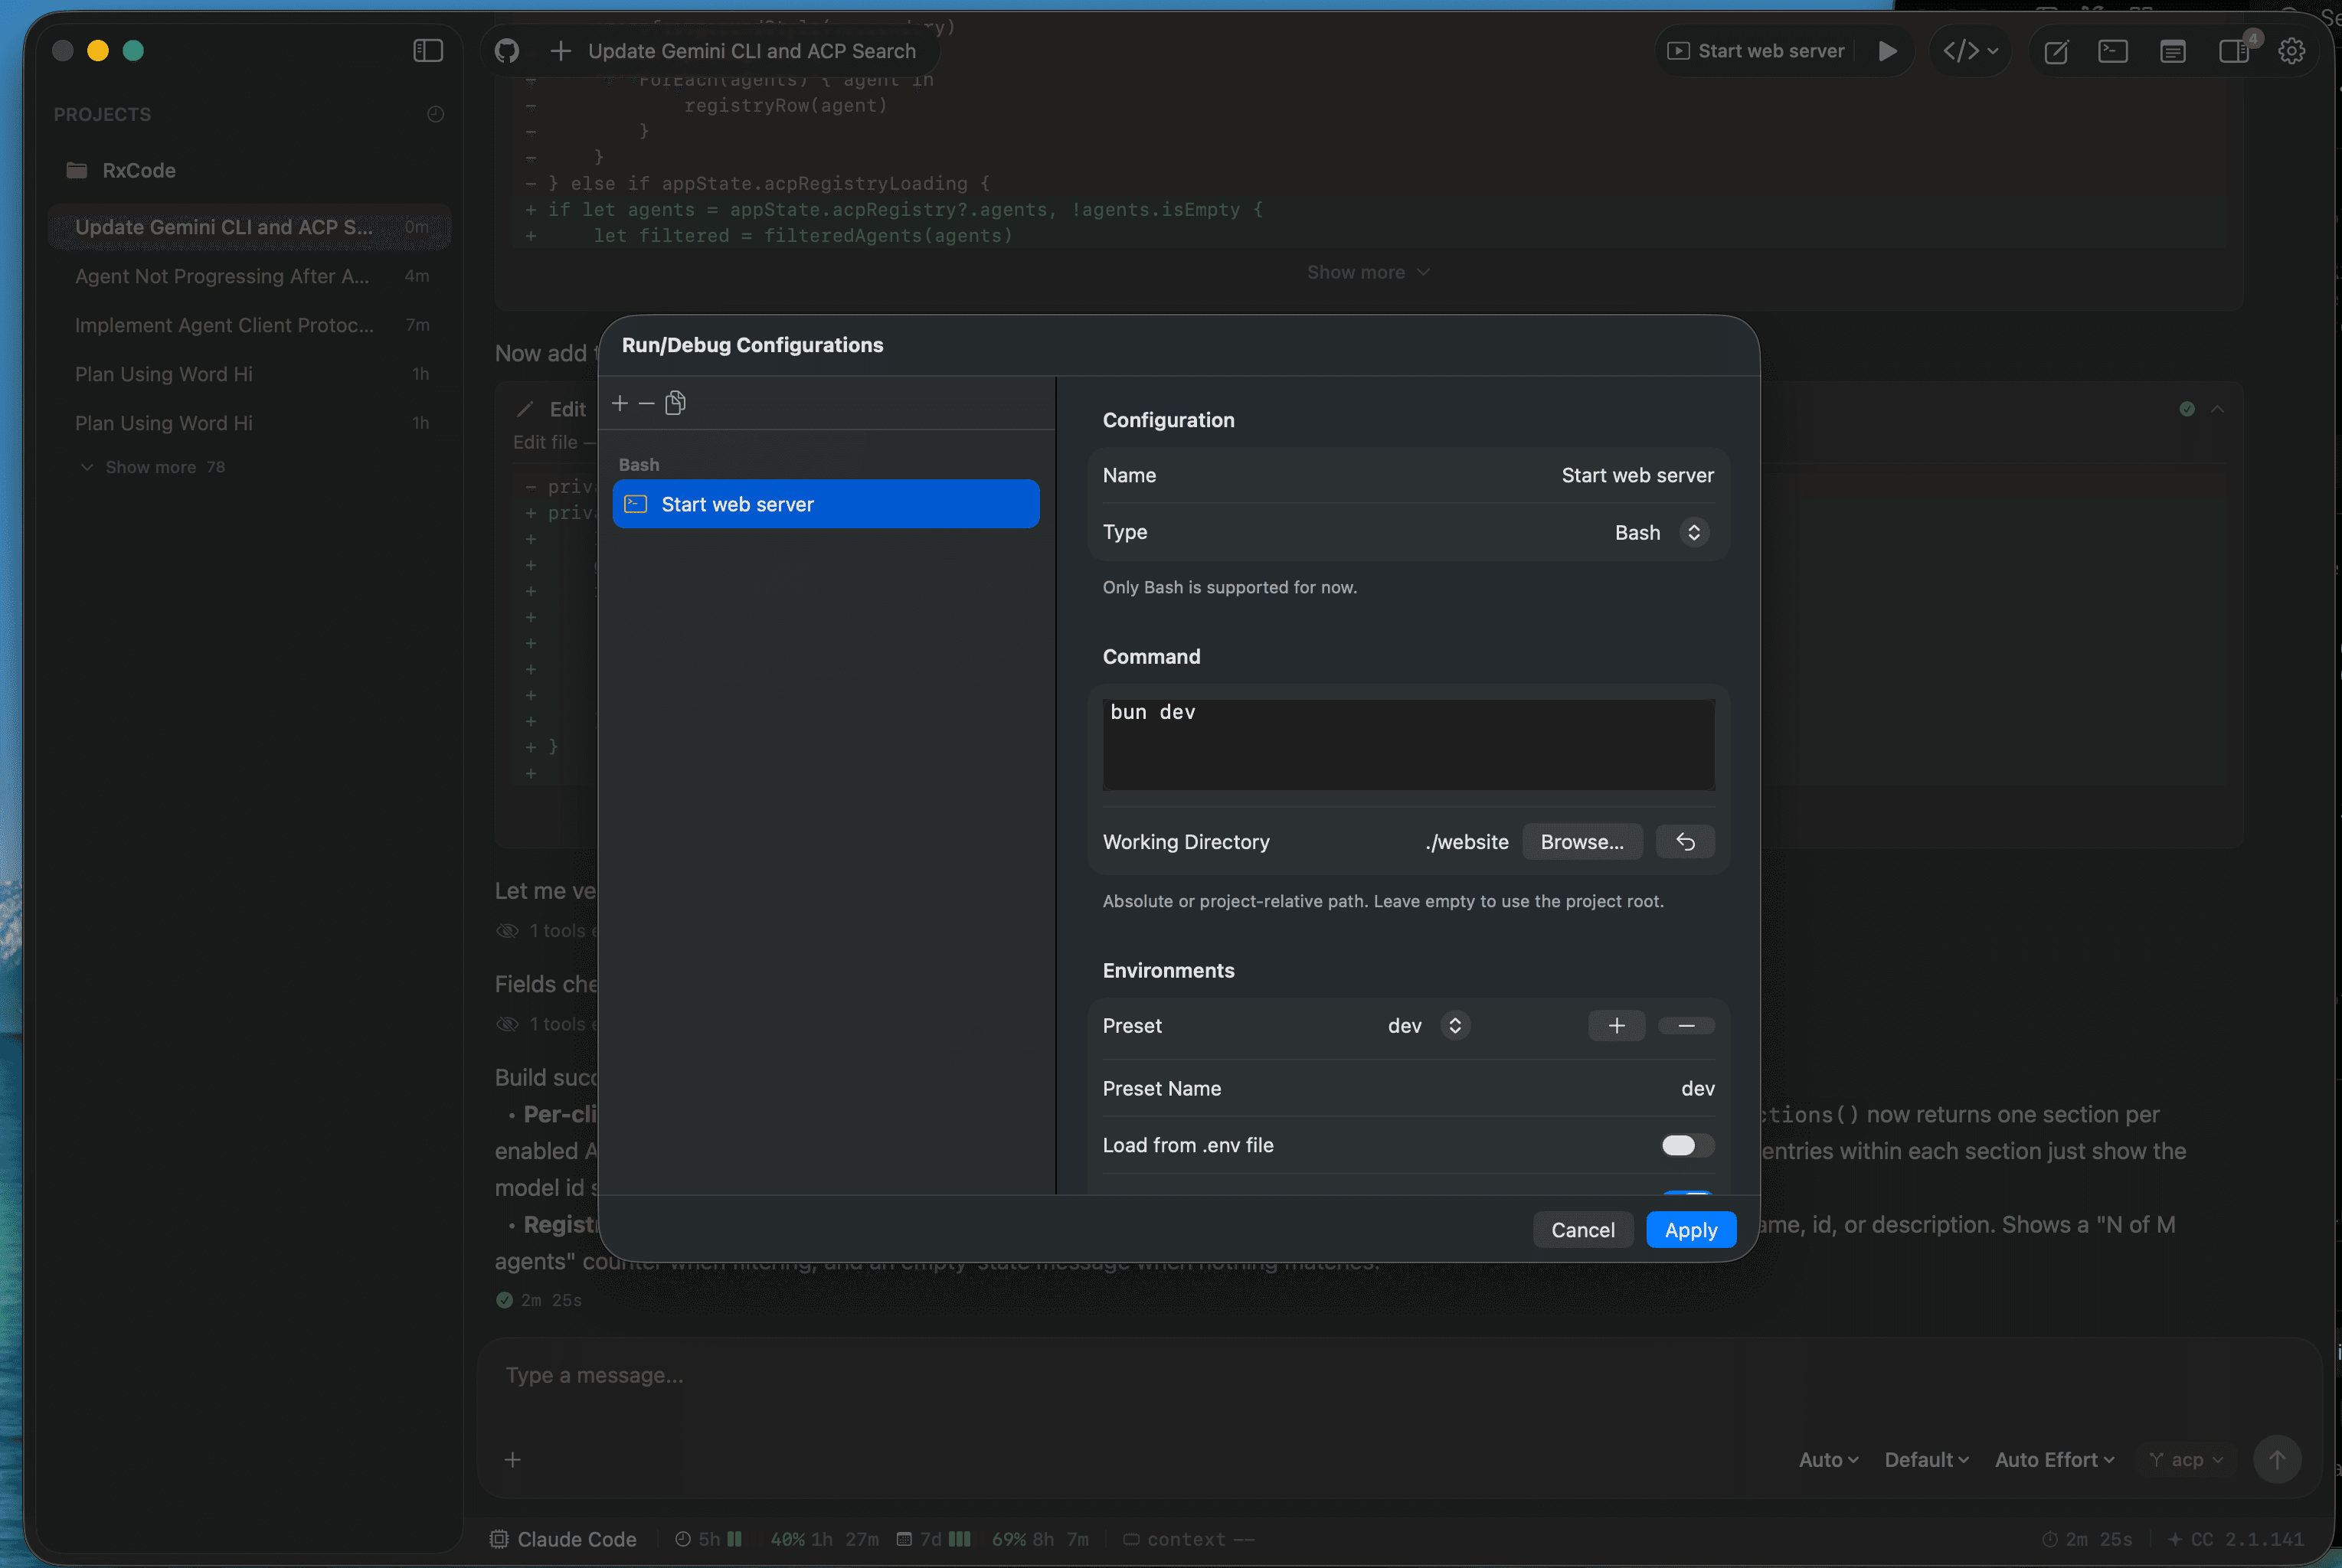Collapse the Edit block chevron
This screenshot has width=2342, height=1568.
tap(2217, 409)
